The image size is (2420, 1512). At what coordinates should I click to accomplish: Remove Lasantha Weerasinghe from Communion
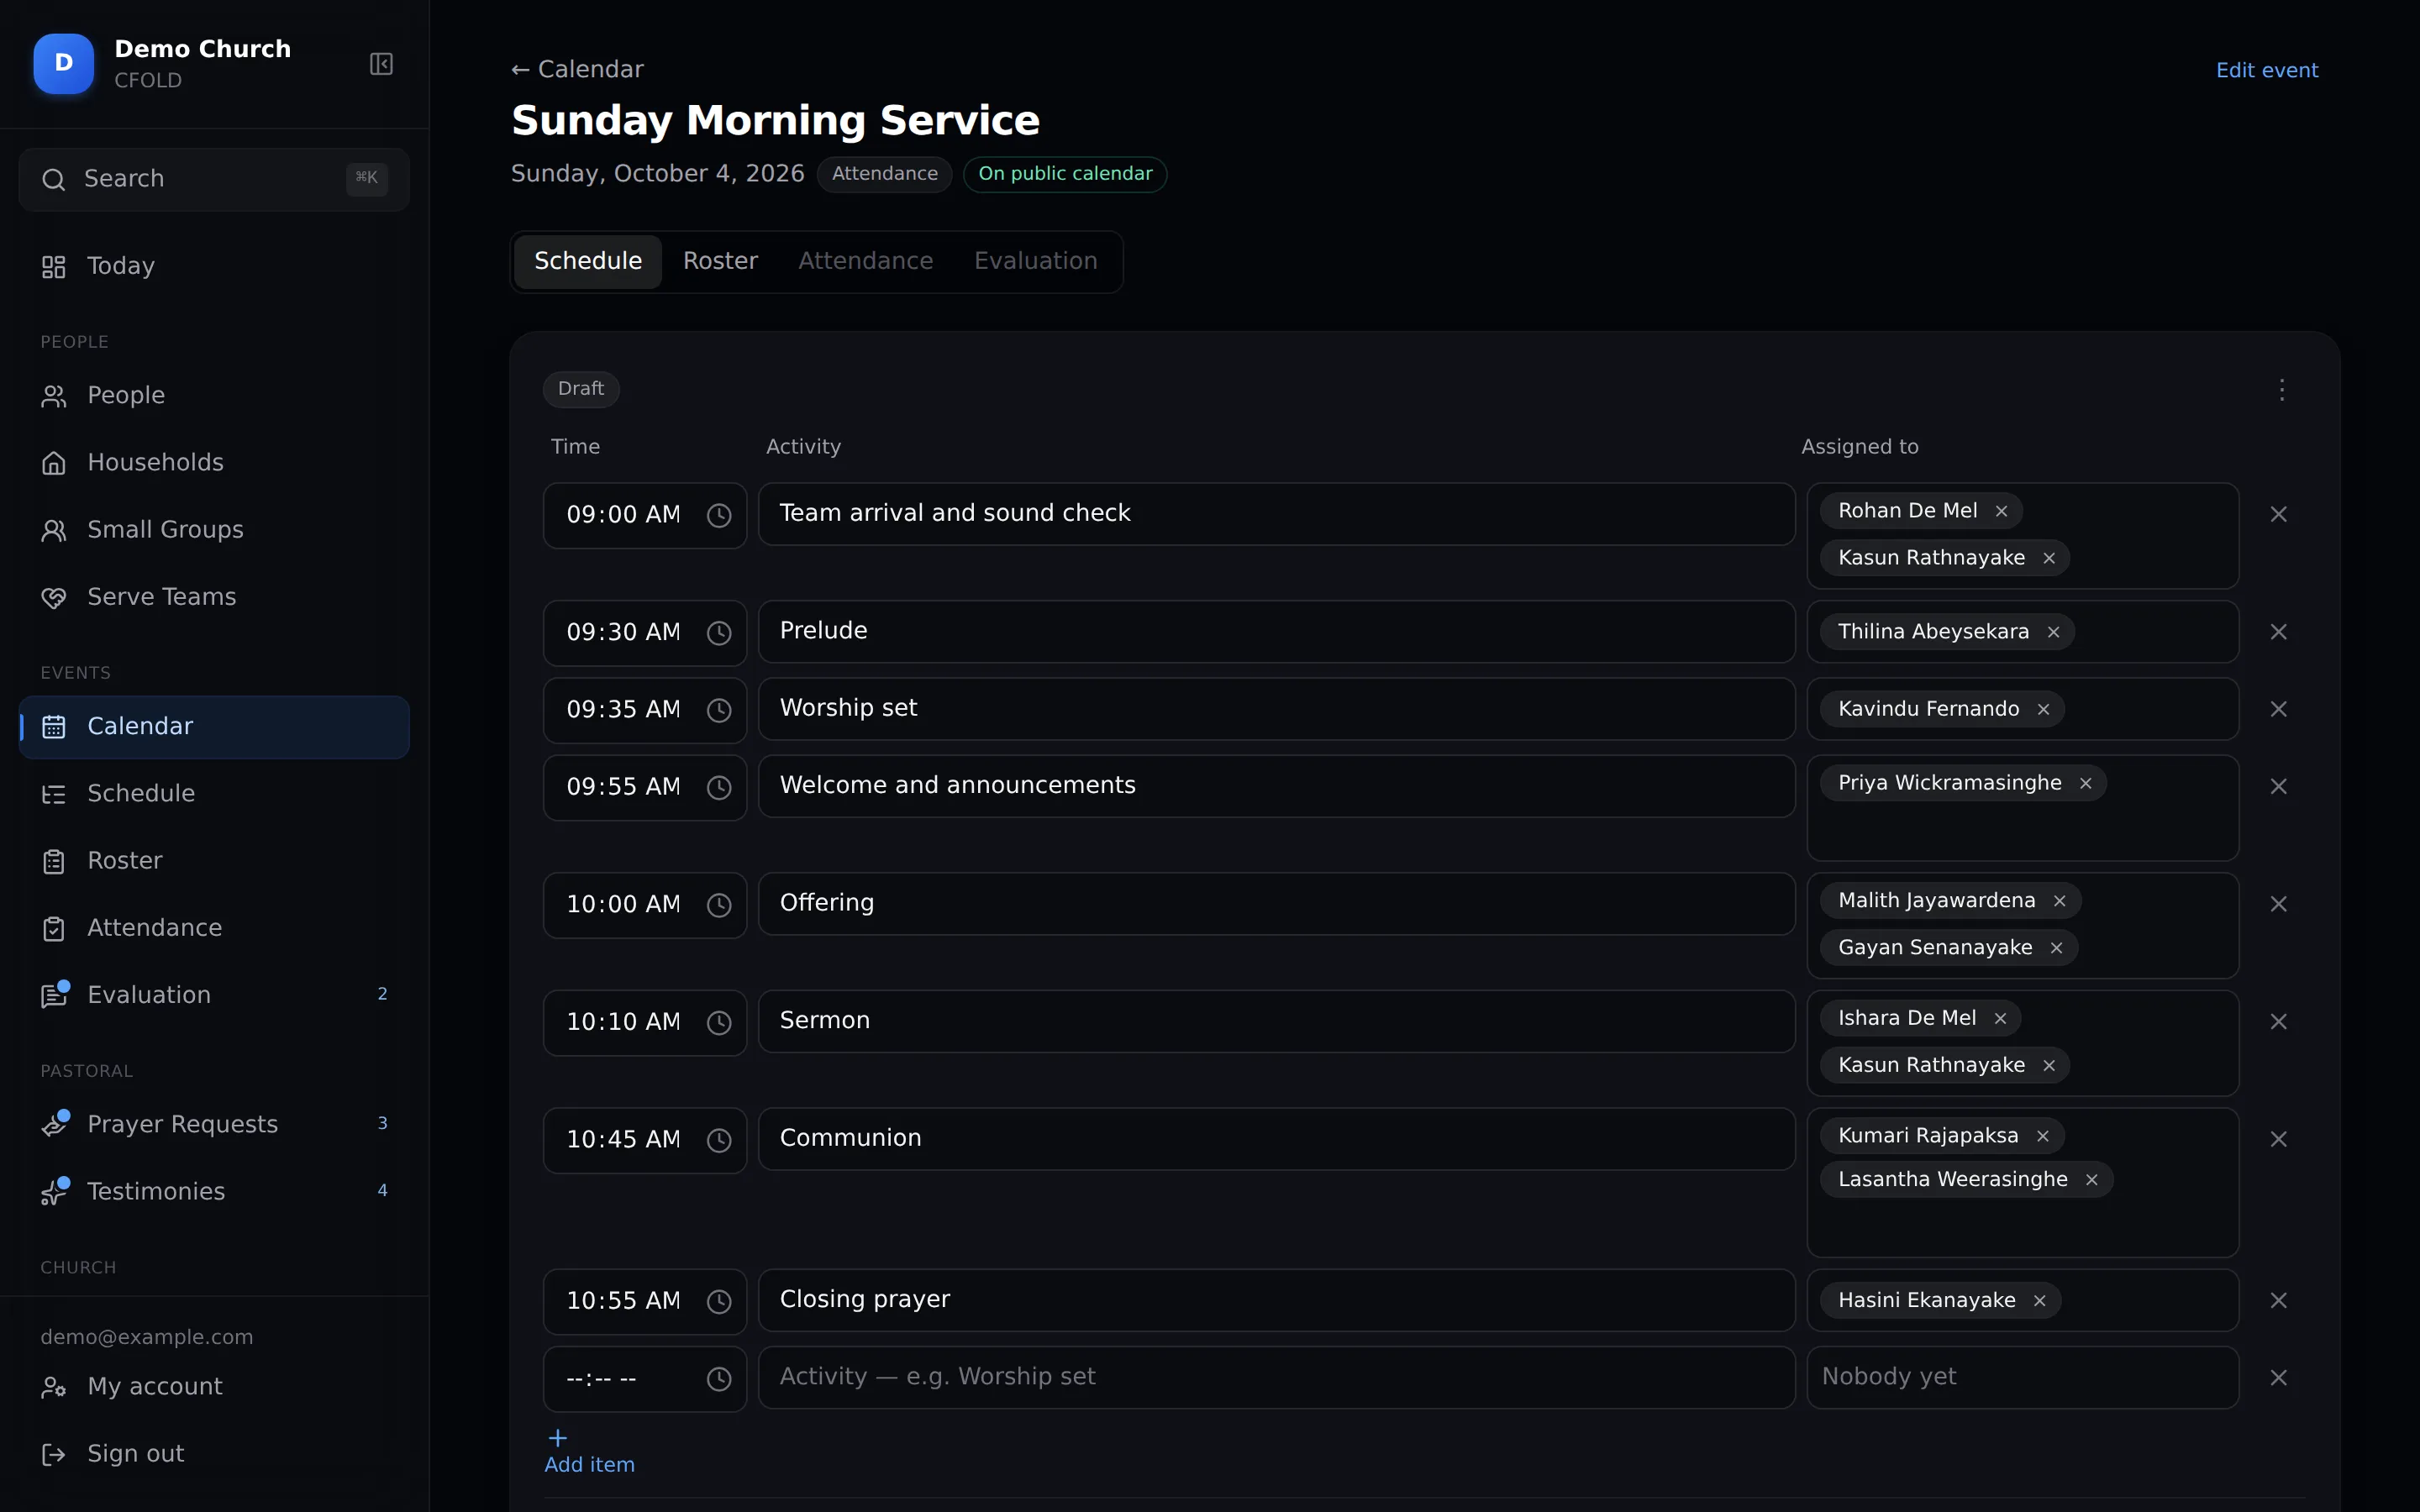coord(2091,1180)
